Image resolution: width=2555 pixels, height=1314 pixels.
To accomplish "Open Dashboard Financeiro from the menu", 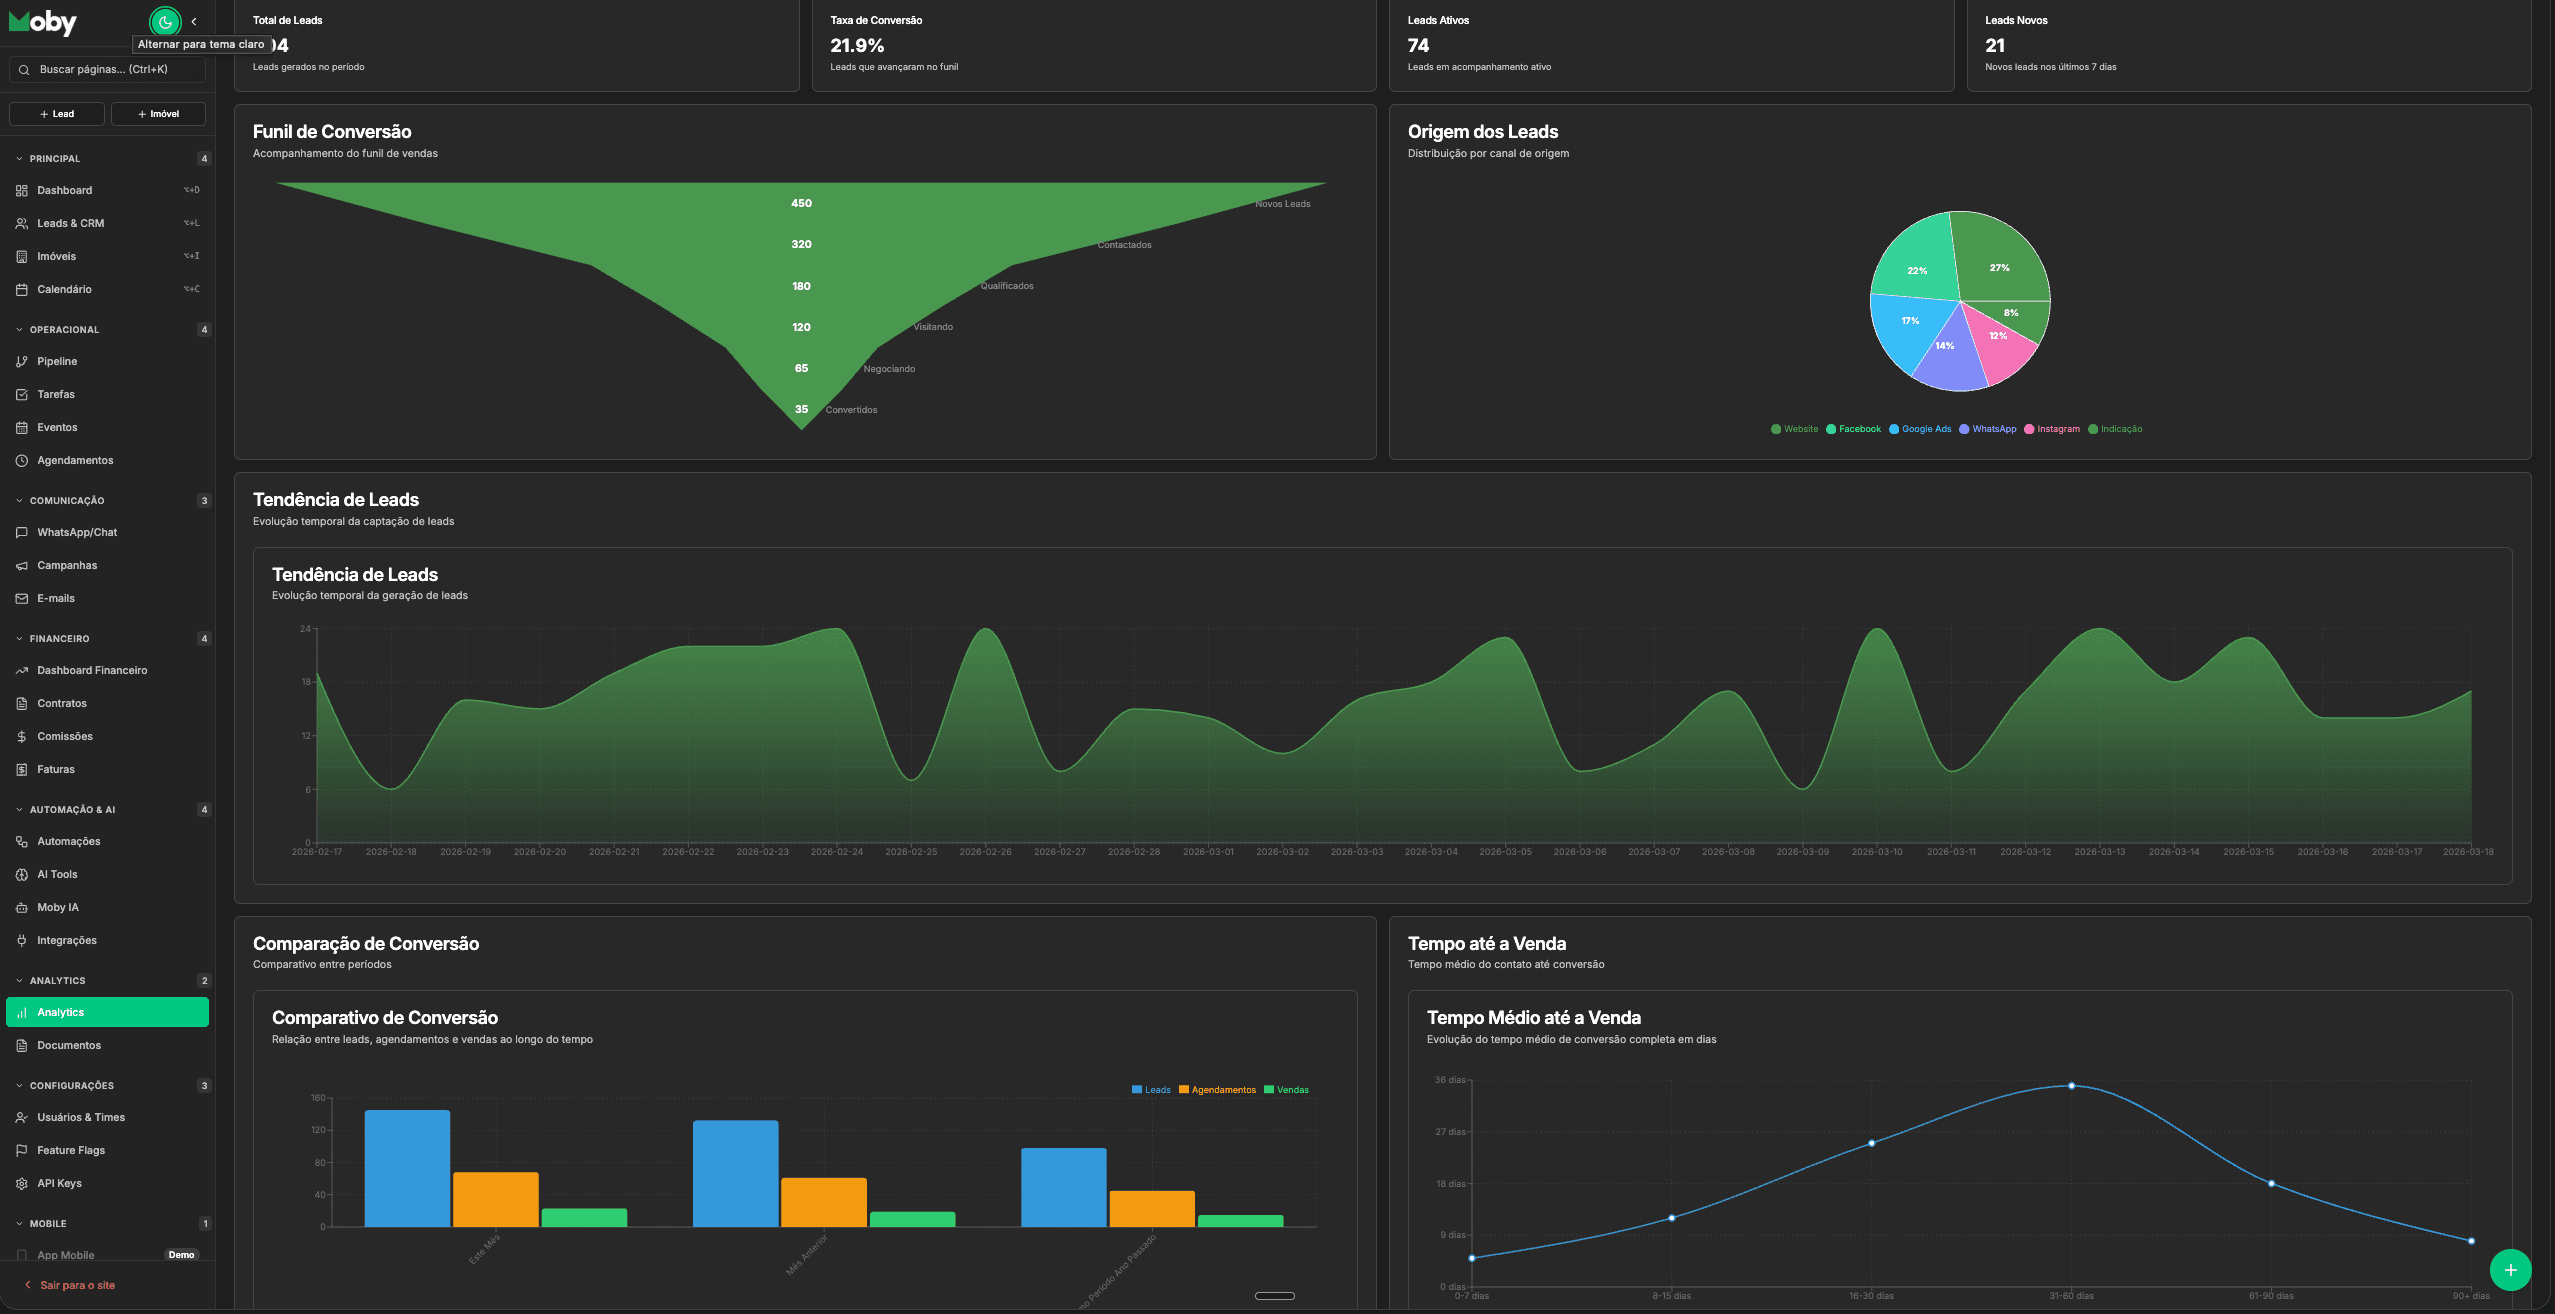I will [92, 670].
